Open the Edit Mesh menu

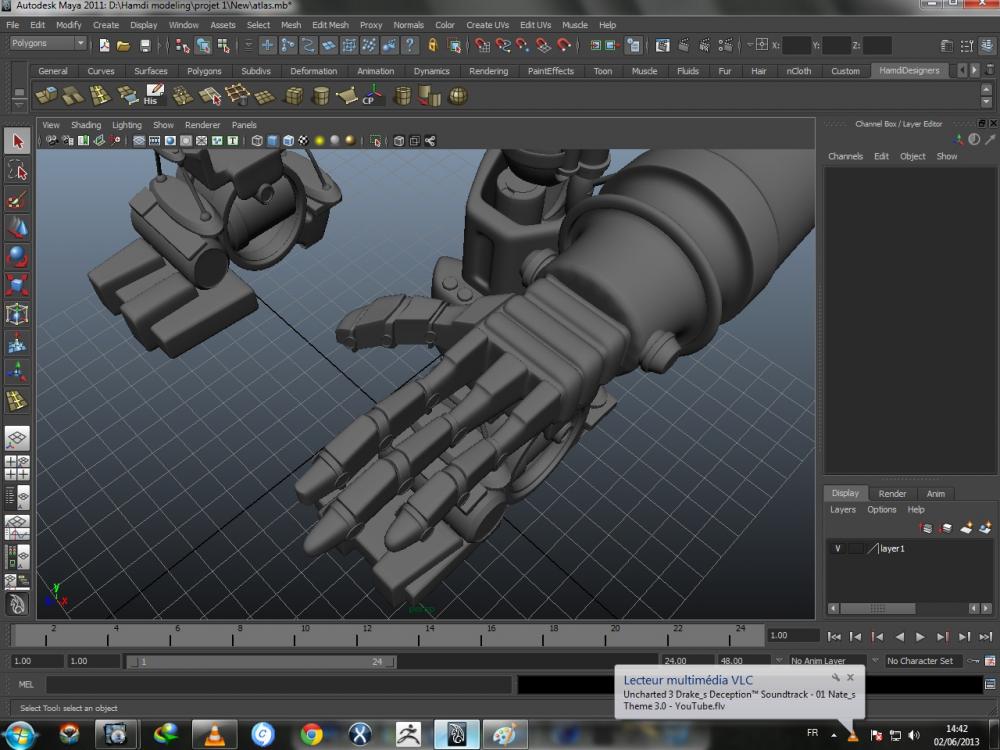tap(330, 25)
